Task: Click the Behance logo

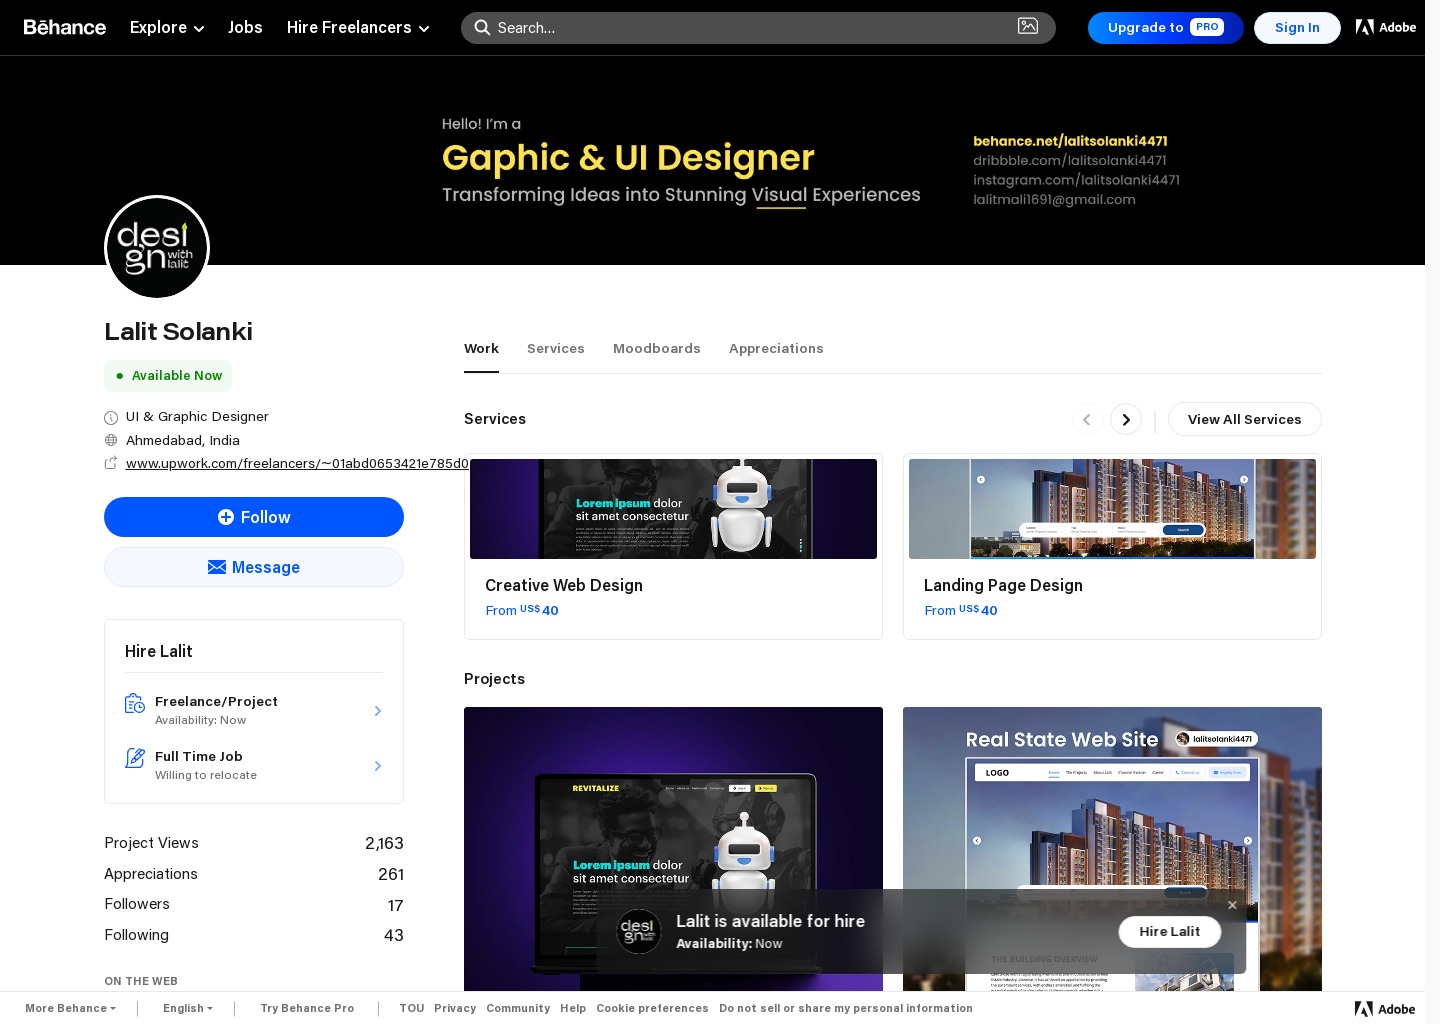Action: pyautogui.click(x=65, y=27)
